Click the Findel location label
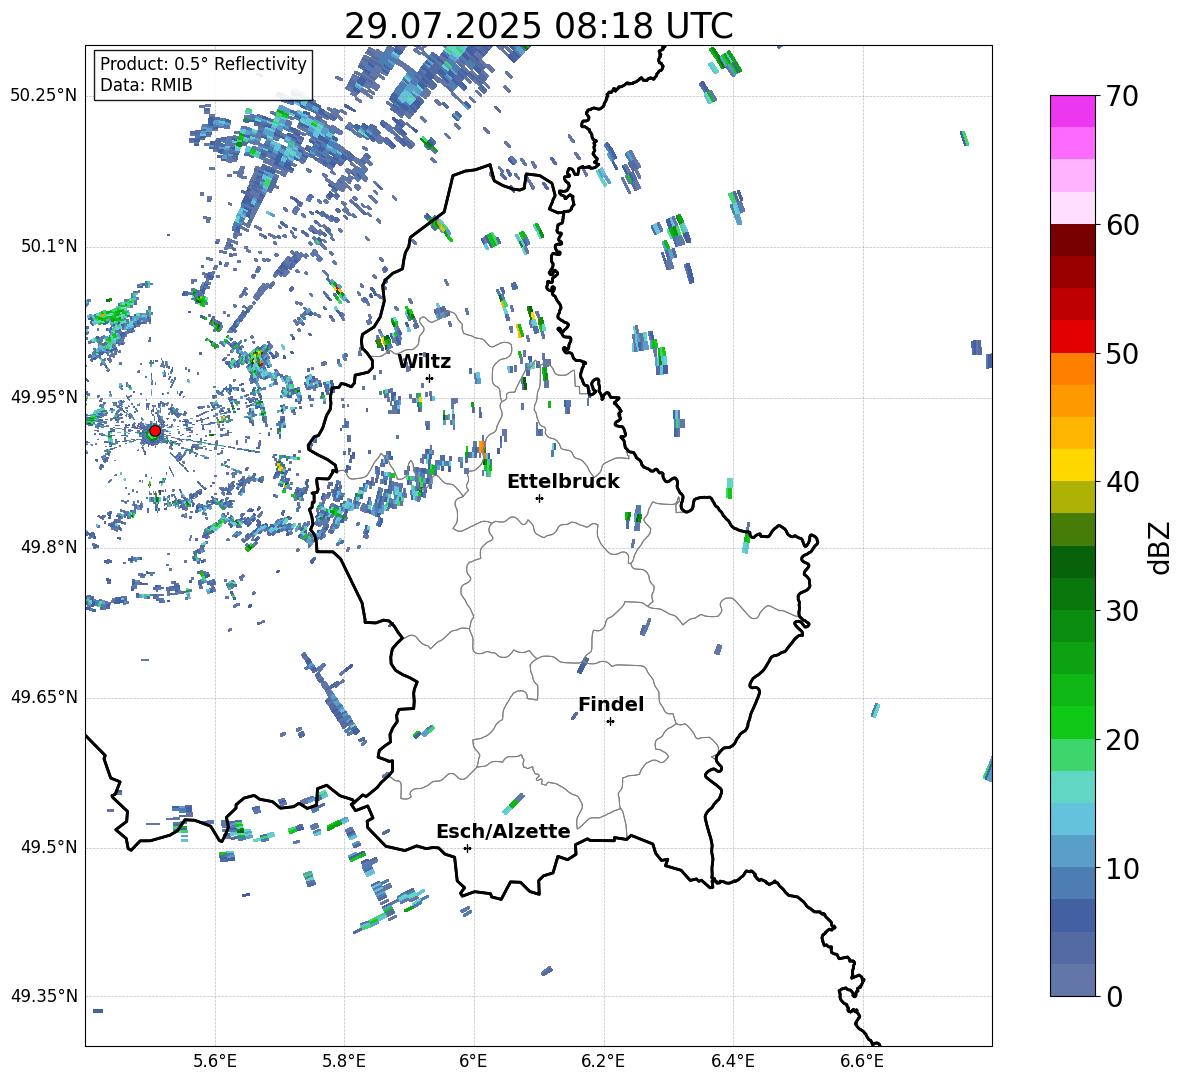1184x1081 pixels. [x=611, y=704]
